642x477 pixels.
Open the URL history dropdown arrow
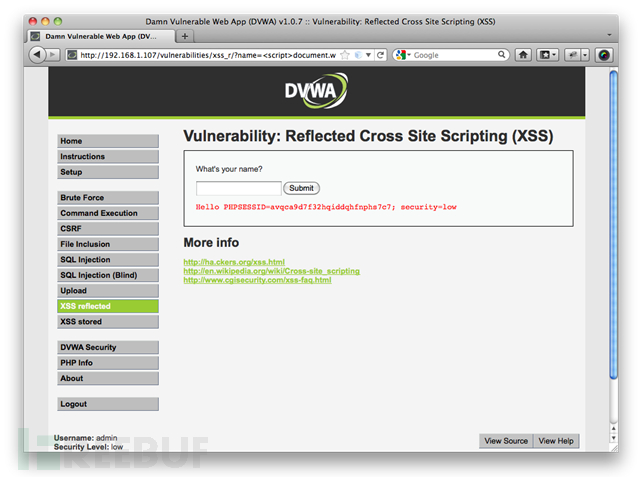point(368,55)
